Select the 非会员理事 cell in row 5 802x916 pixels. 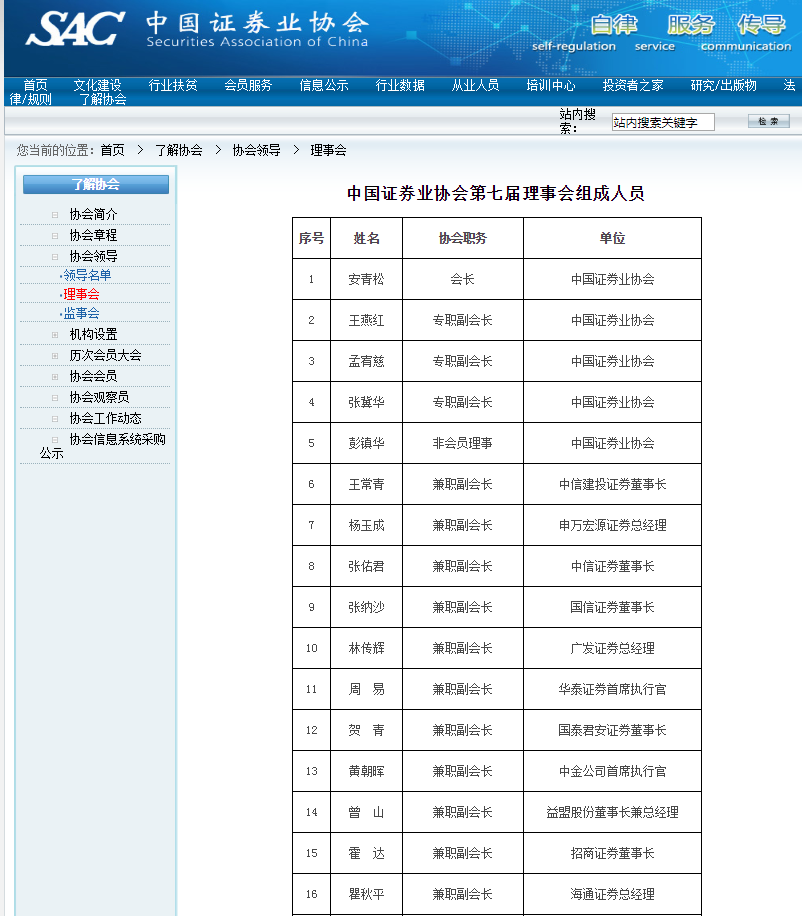[x=463, y=443]
